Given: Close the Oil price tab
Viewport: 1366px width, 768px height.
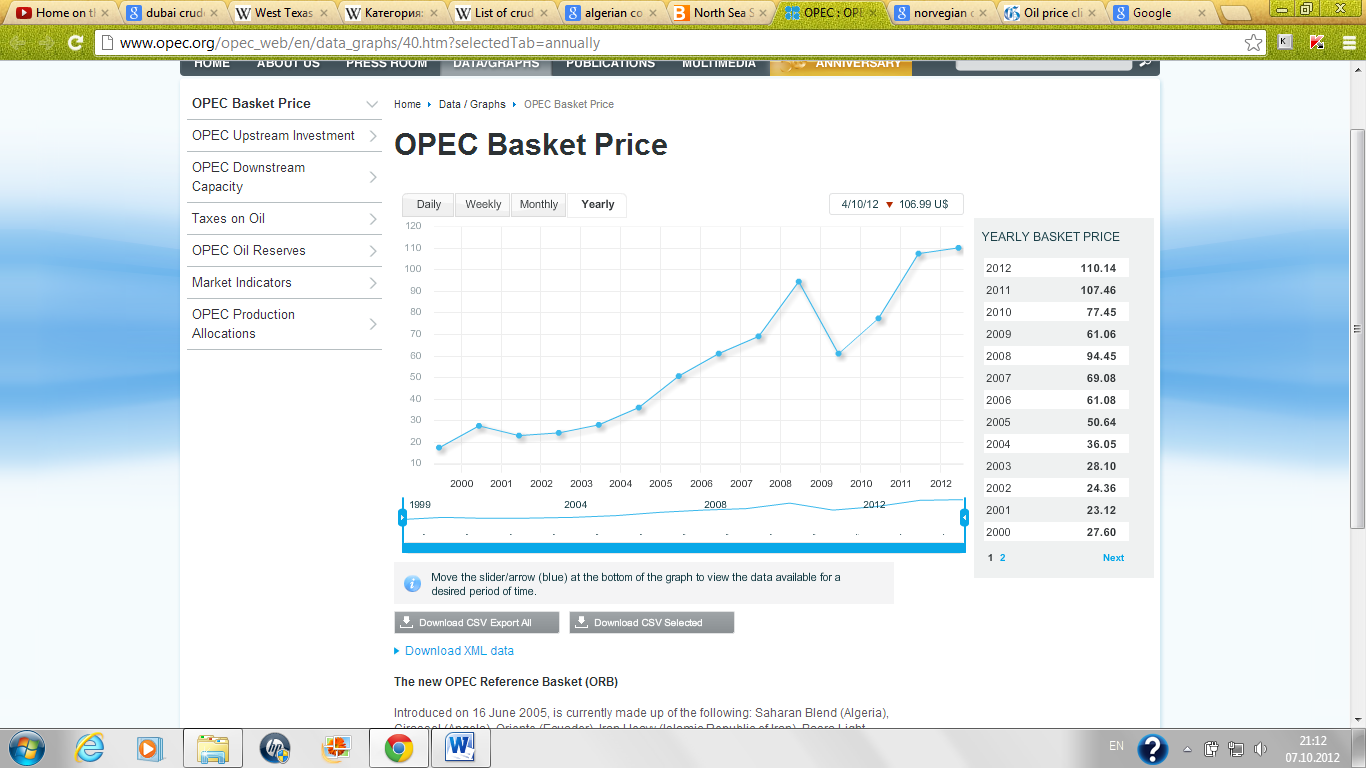Looking at the screenshot, I should pyautogui.click(x=1092, y=13).
